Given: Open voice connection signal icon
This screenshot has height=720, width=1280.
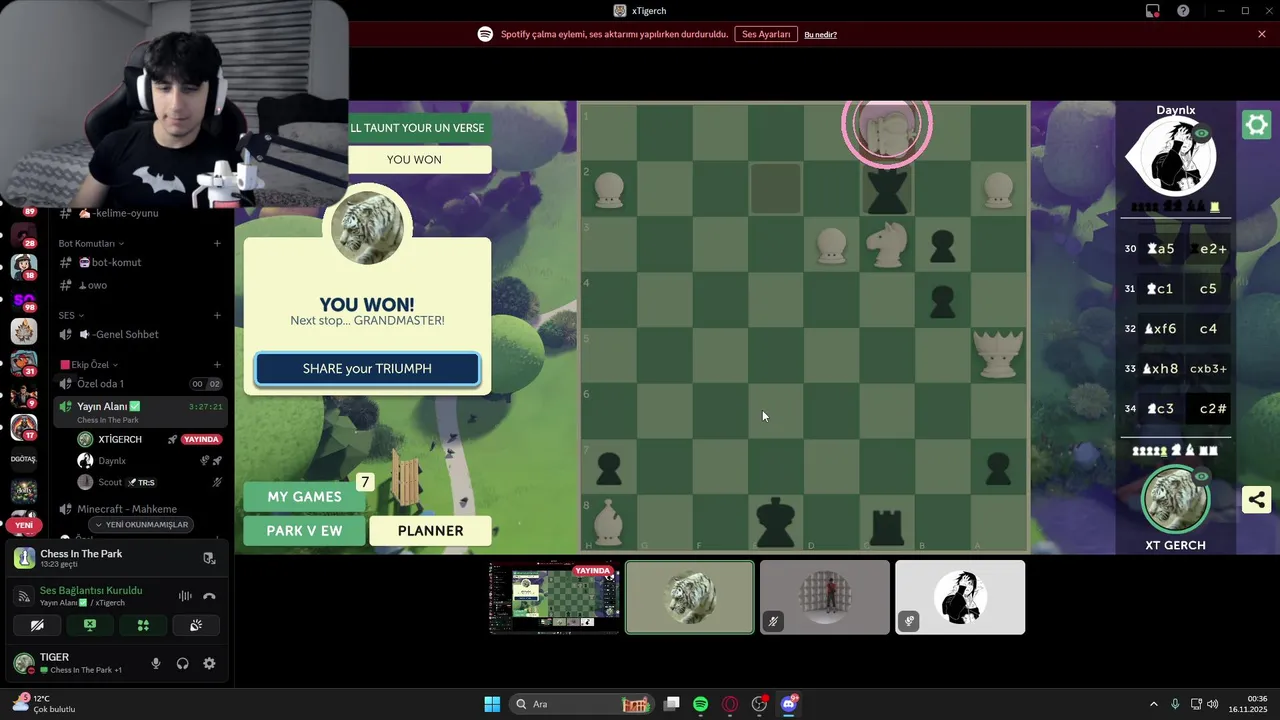Looking at the screenshot, I should pyautogui.click(x=24, y=596).
